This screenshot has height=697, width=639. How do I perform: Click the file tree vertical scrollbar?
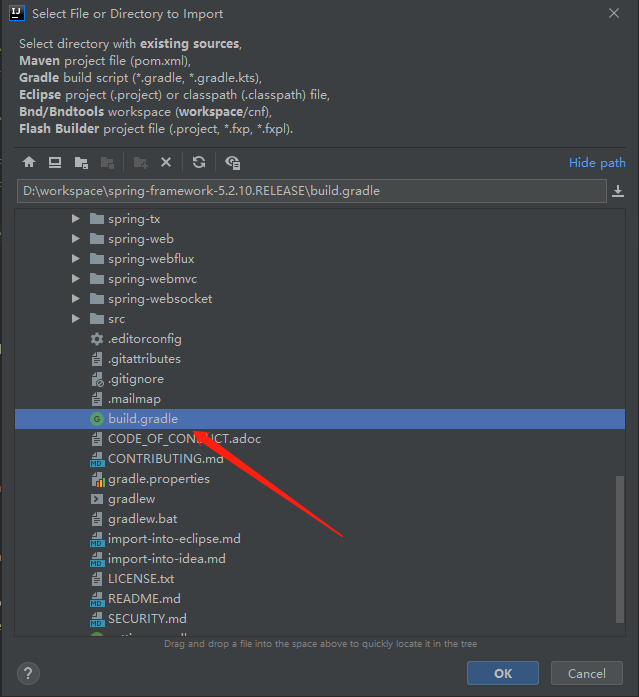[x=620, y=549]
